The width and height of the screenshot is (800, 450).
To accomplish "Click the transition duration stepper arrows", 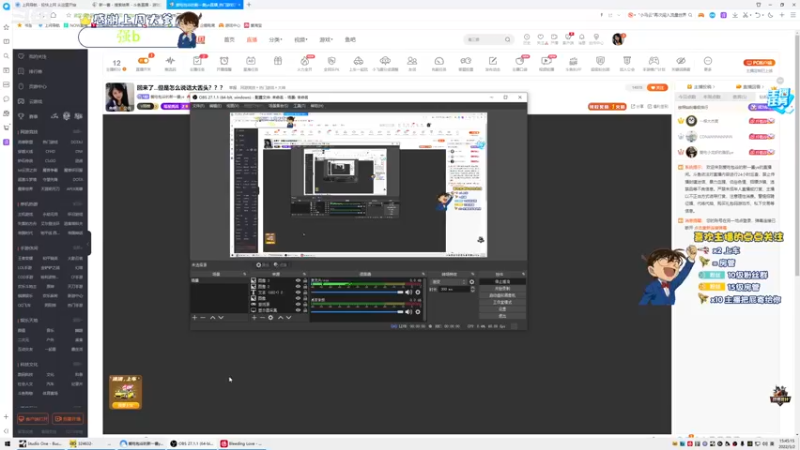I will [x=472, y=289].
